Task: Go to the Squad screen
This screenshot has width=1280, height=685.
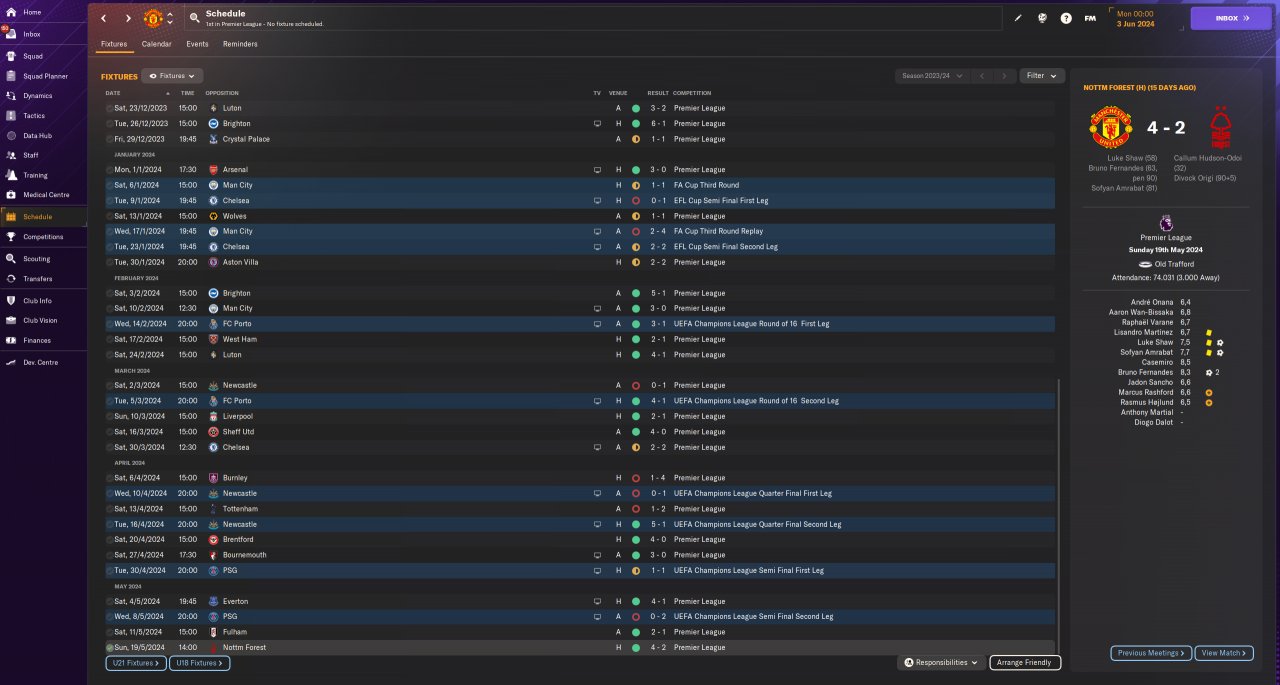Action: pos(43,56)
